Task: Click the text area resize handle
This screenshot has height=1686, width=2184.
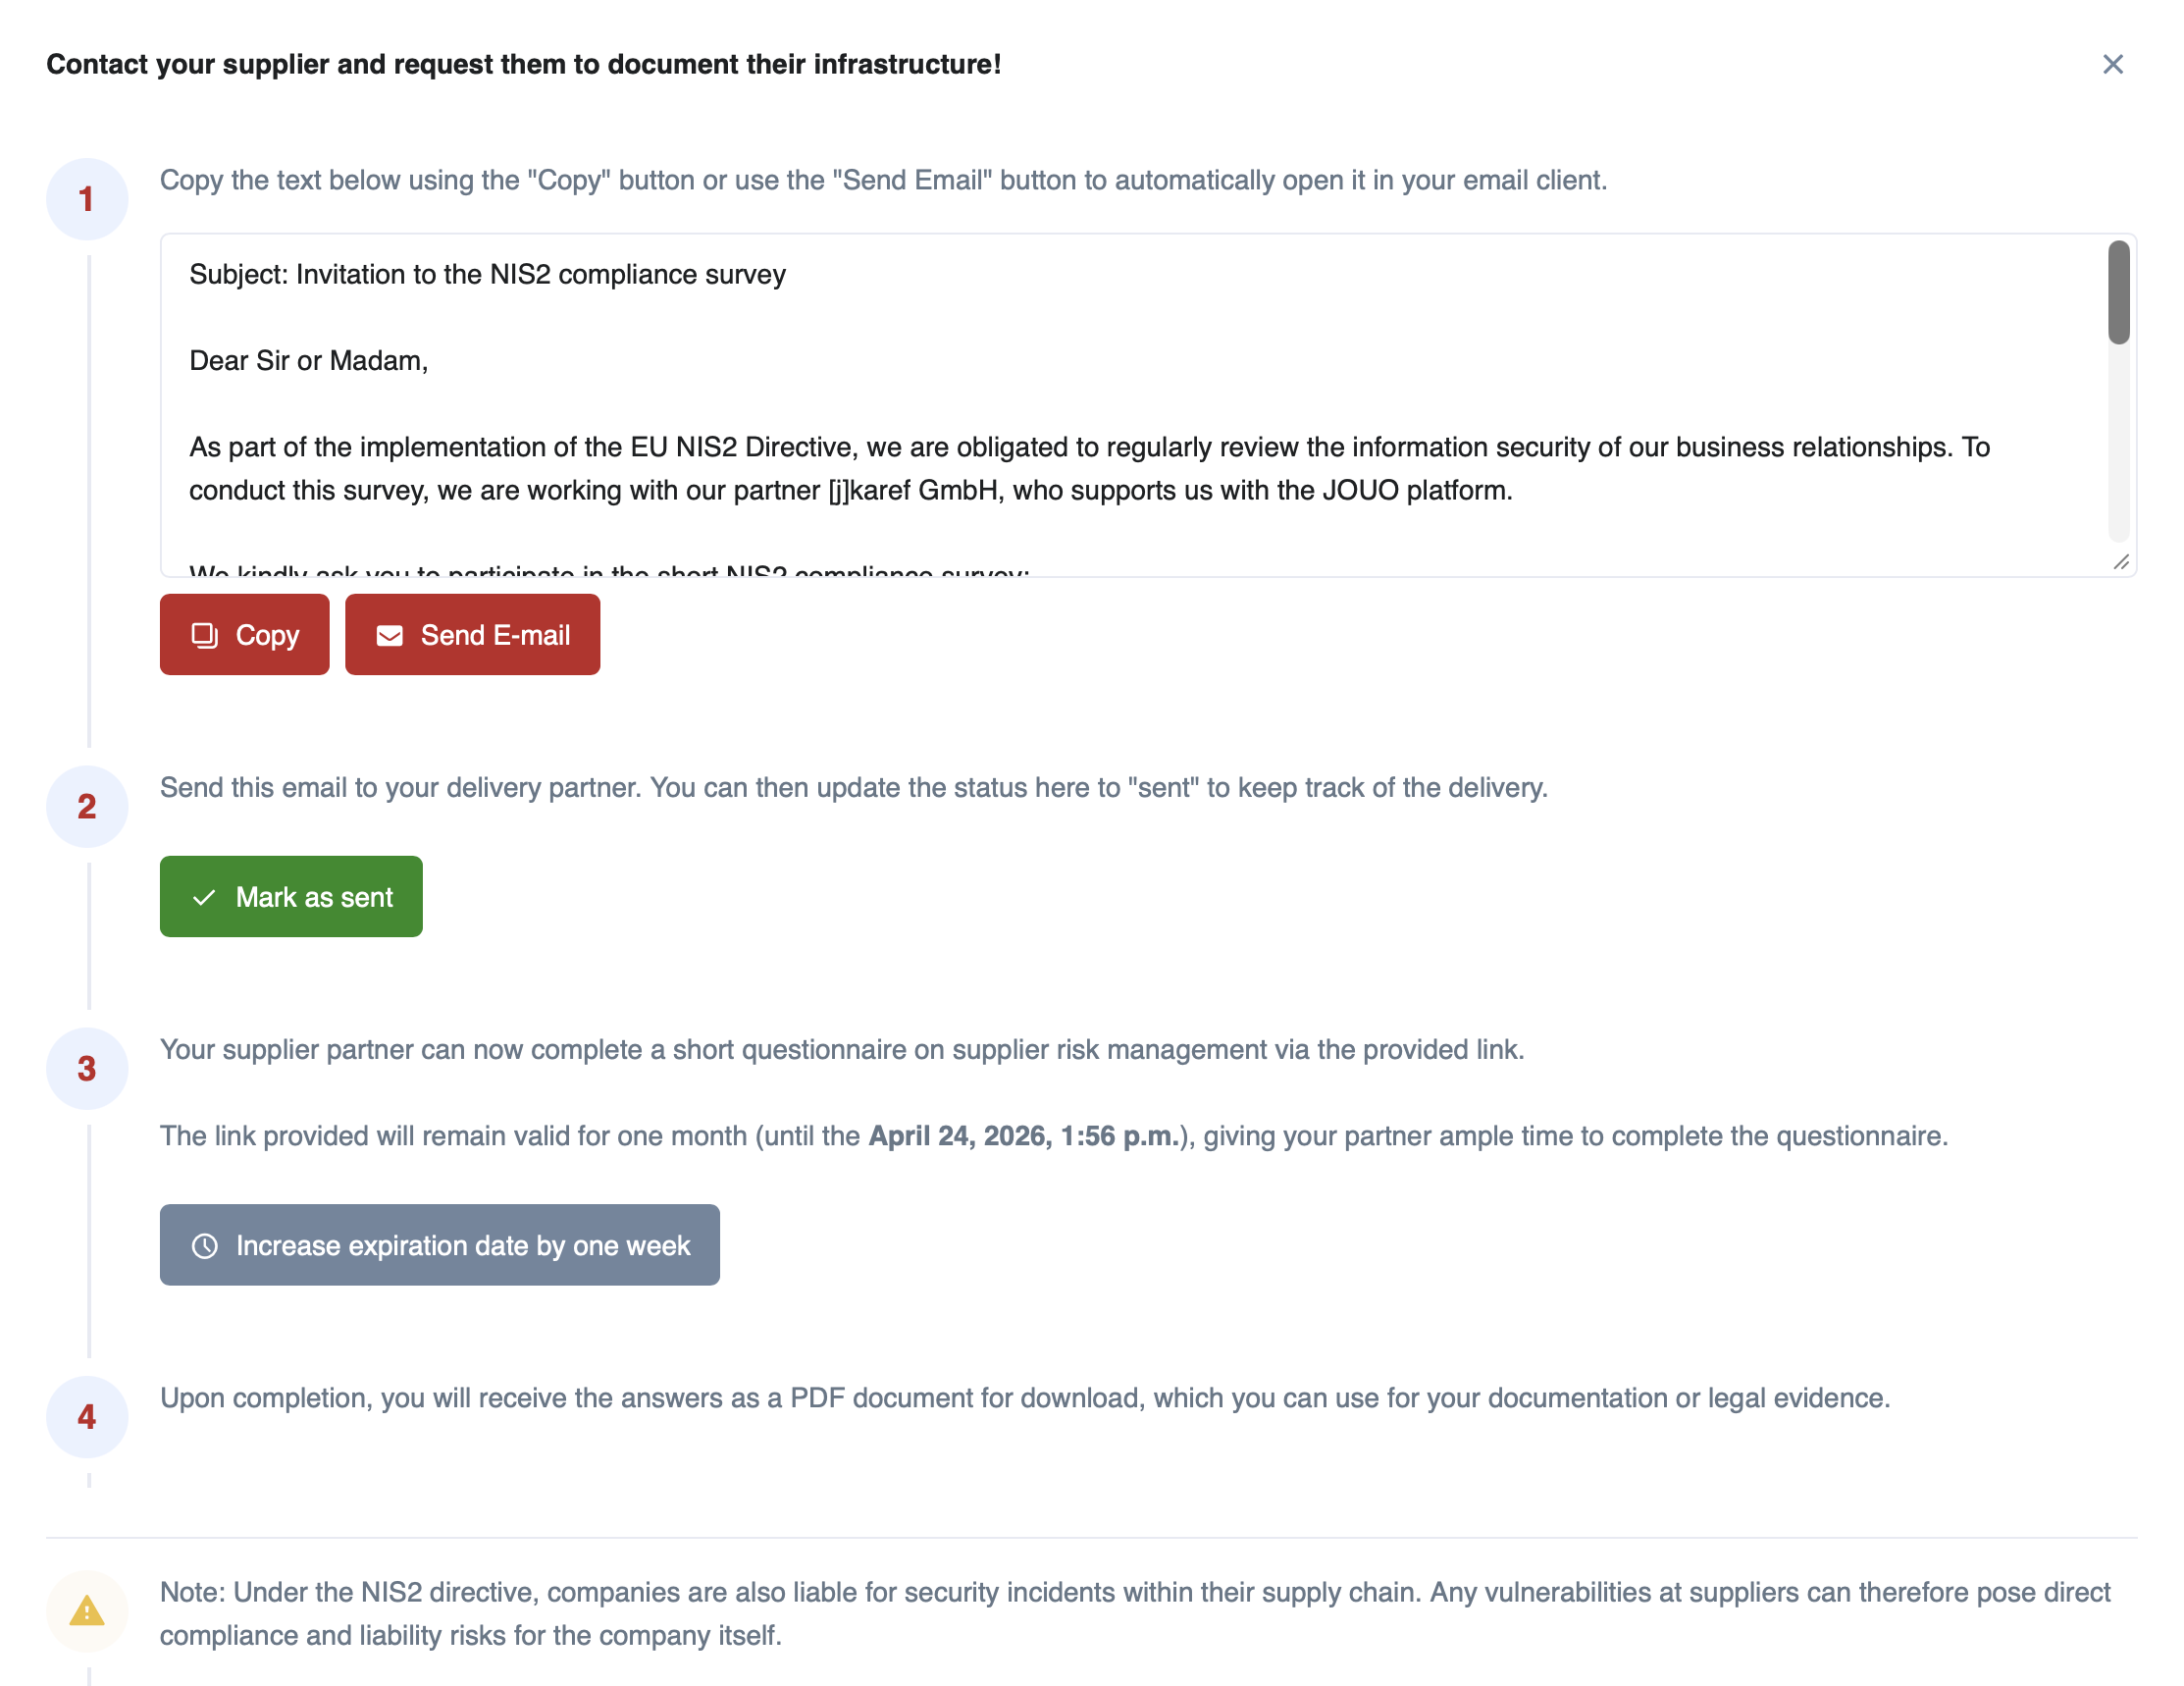Action: click(2121, 562)
